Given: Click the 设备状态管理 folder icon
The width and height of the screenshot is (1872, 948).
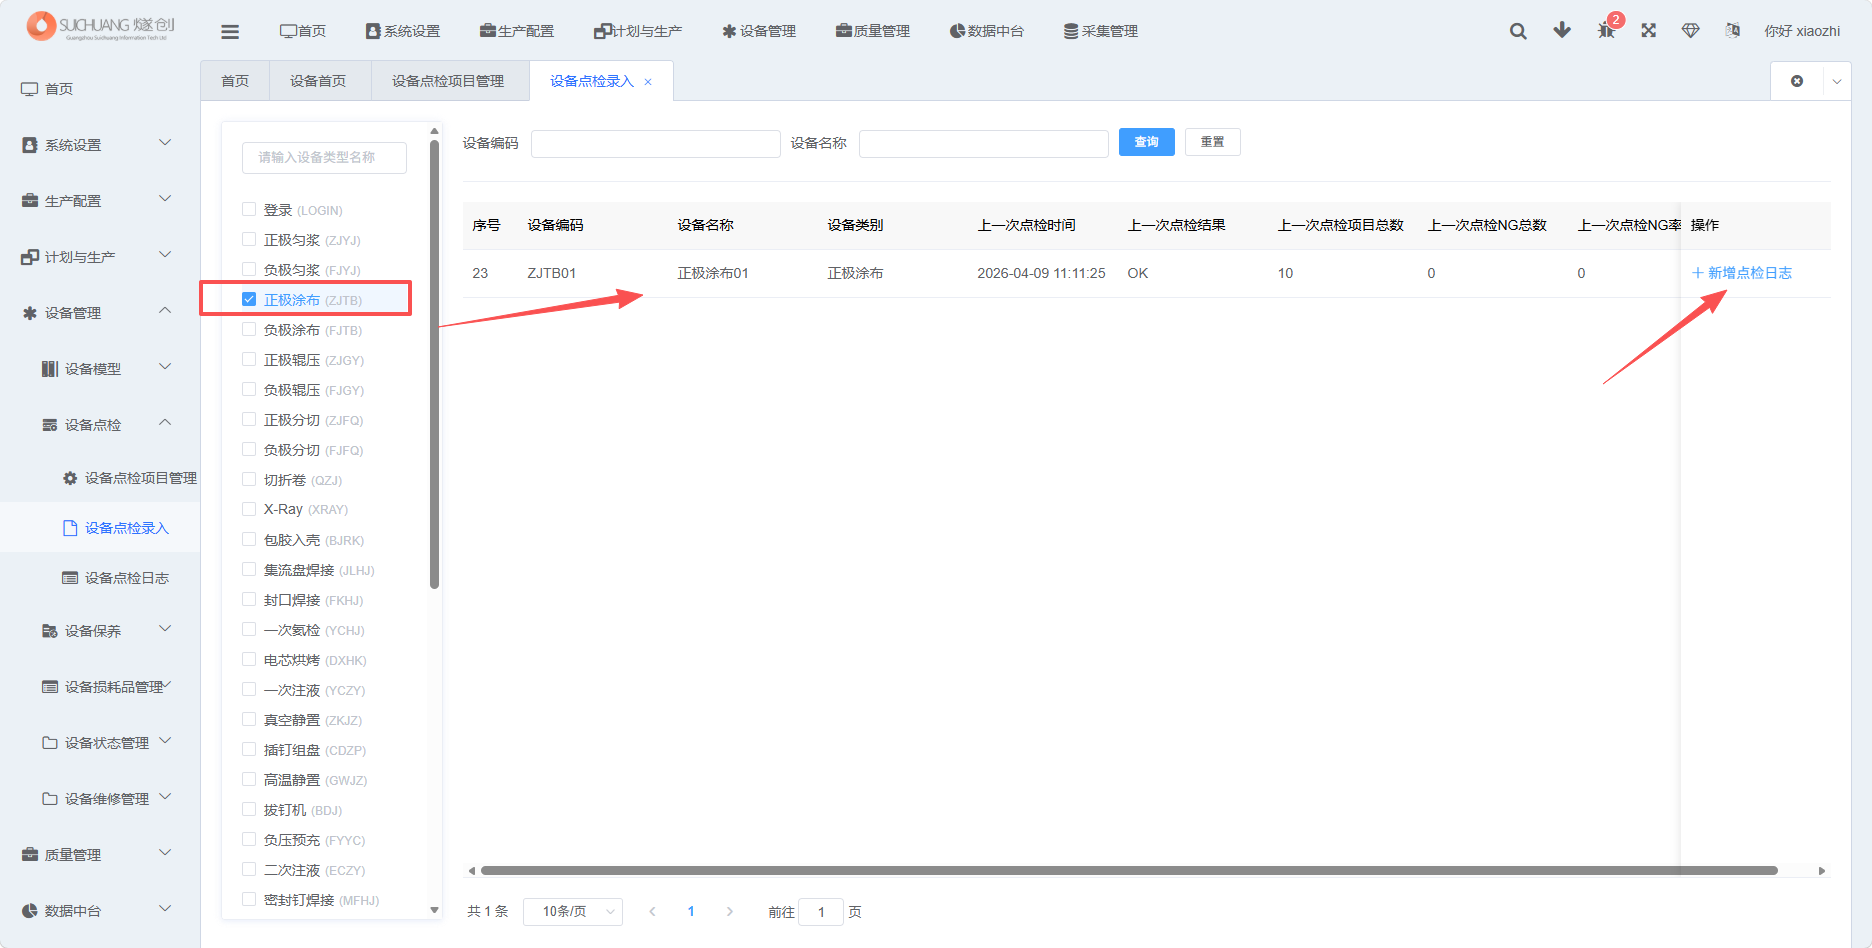Looking at the screenshot, I should click(50, 743).
